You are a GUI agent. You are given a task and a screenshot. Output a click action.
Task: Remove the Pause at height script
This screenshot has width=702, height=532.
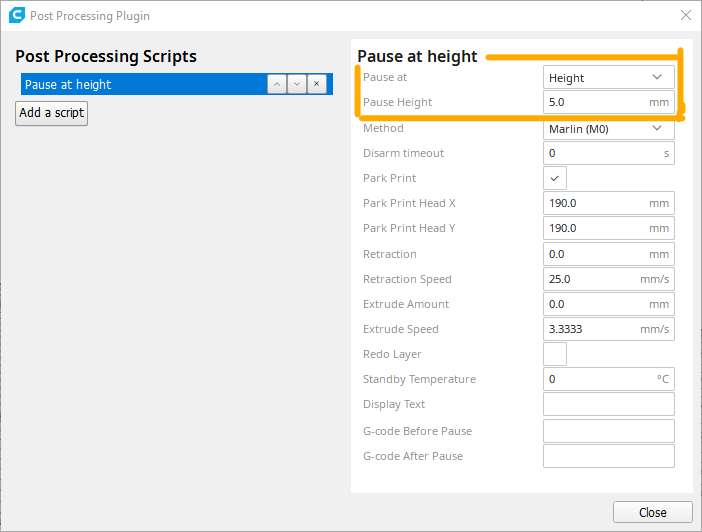pos(317,84)
